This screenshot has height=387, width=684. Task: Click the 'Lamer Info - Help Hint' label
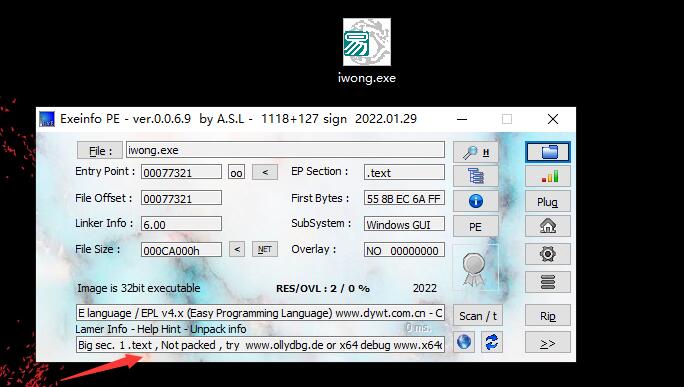[x=161, y=329]
